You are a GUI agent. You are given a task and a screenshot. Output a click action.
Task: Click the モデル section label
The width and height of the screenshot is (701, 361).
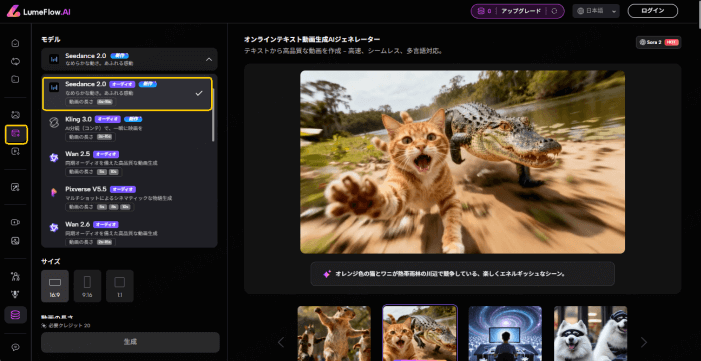51,39
